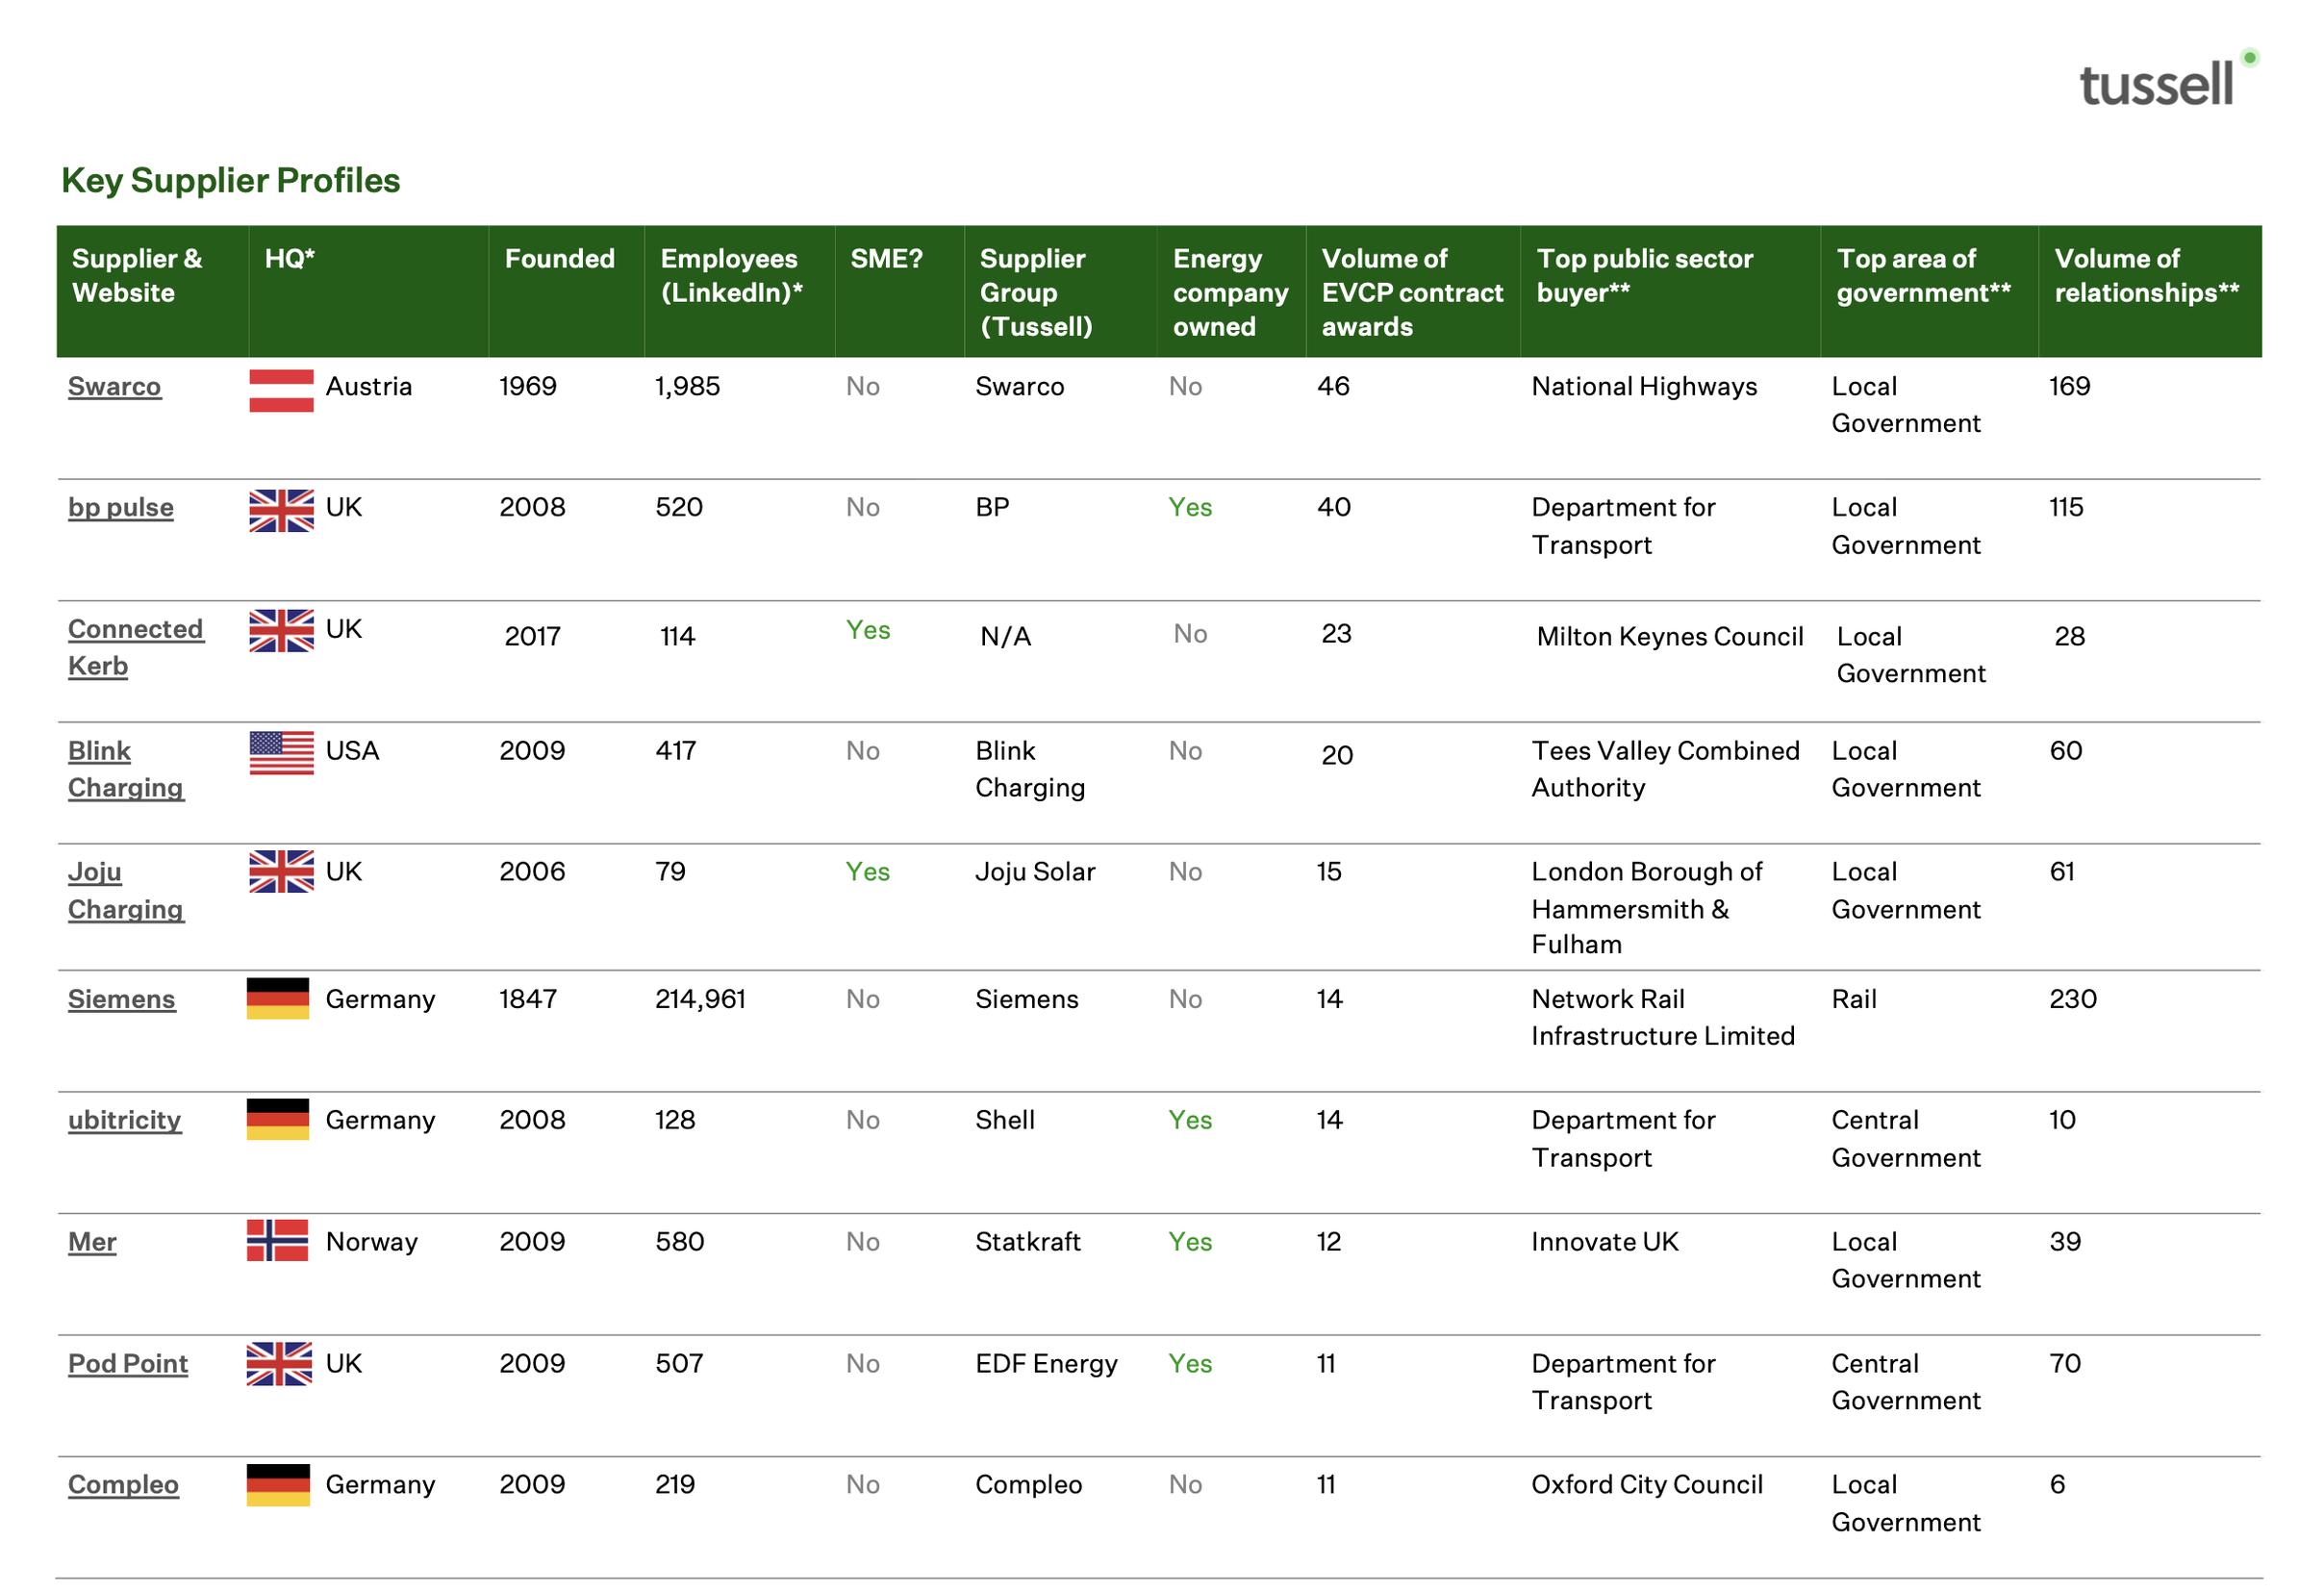Image resolution: width=2324 pixels, height=1592 pixels.
Task: Open the Blink Charging link
Action: tap(126, 770)
